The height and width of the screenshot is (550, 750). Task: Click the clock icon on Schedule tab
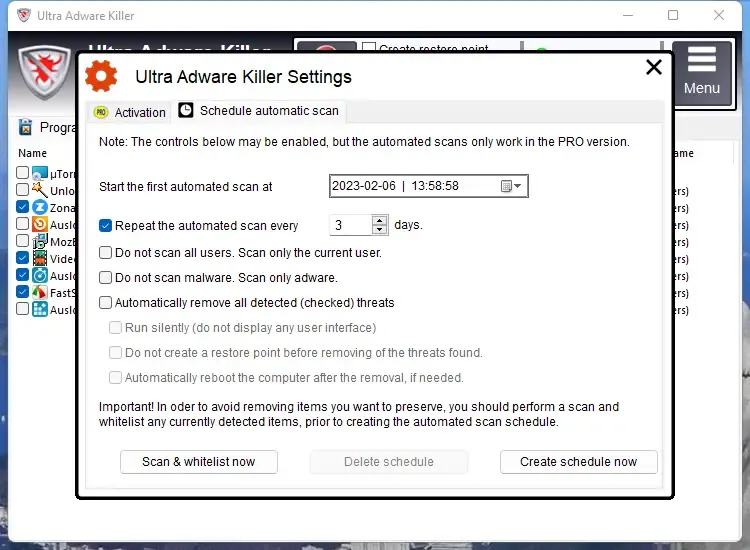pos(186,110)
